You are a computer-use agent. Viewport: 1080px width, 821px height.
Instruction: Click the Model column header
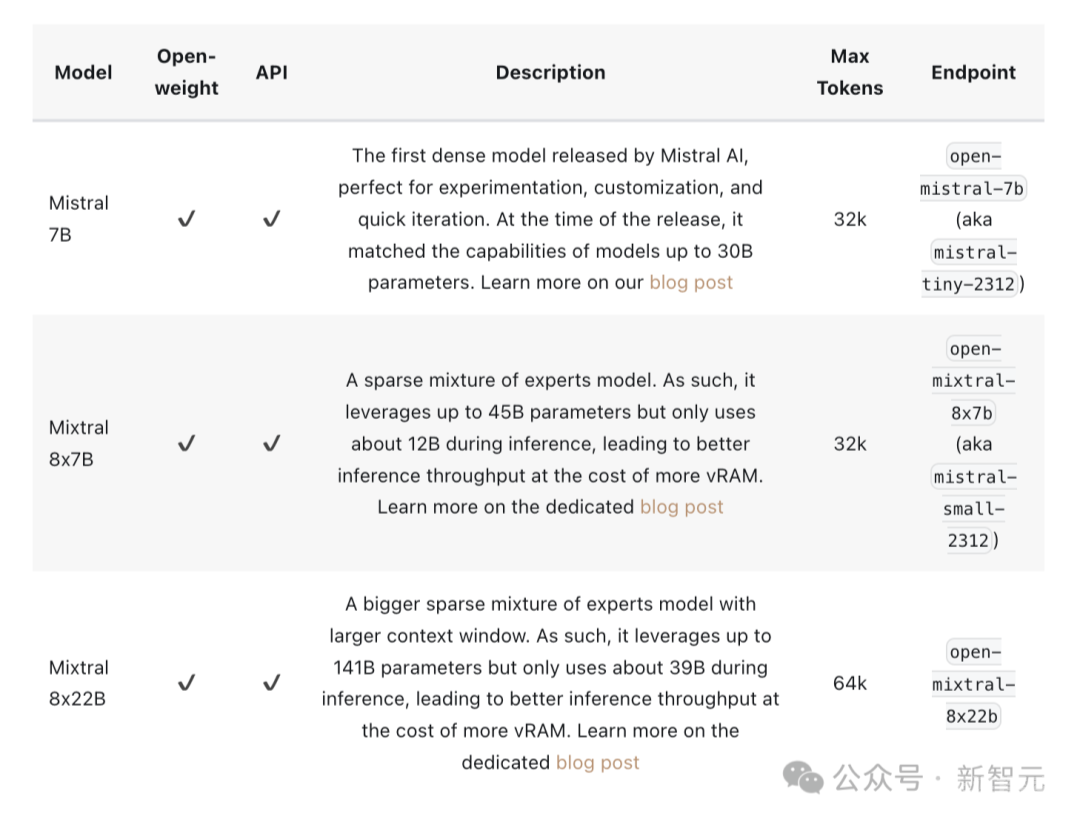coord(83,72)
